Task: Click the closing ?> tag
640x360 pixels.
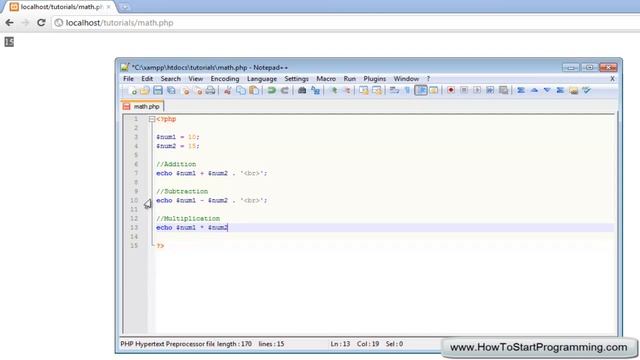Action: (x=160, y=246)
